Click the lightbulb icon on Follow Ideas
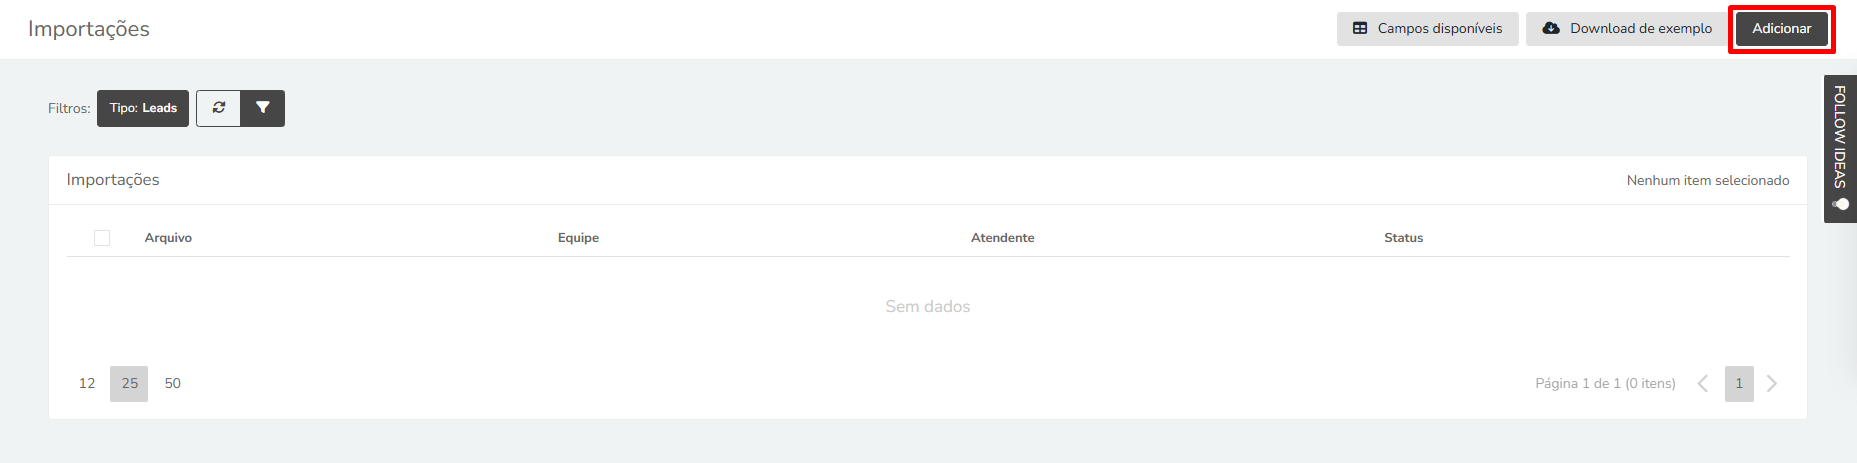Screen dimensions: 1857x463 click(x=1840, y=204)
